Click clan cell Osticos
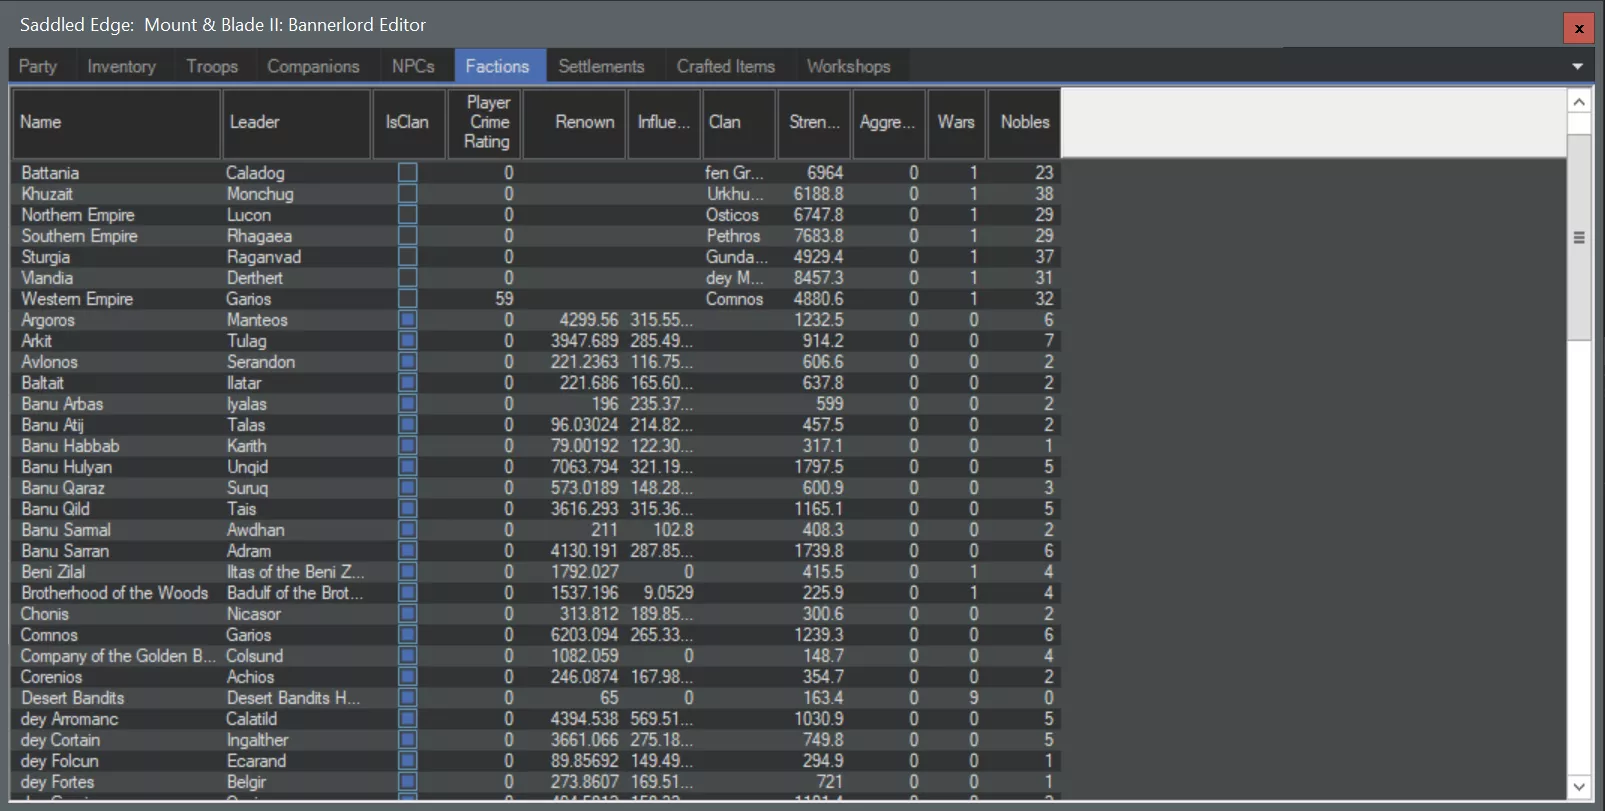The image size is (1605, 811). (x=732, y=215)
